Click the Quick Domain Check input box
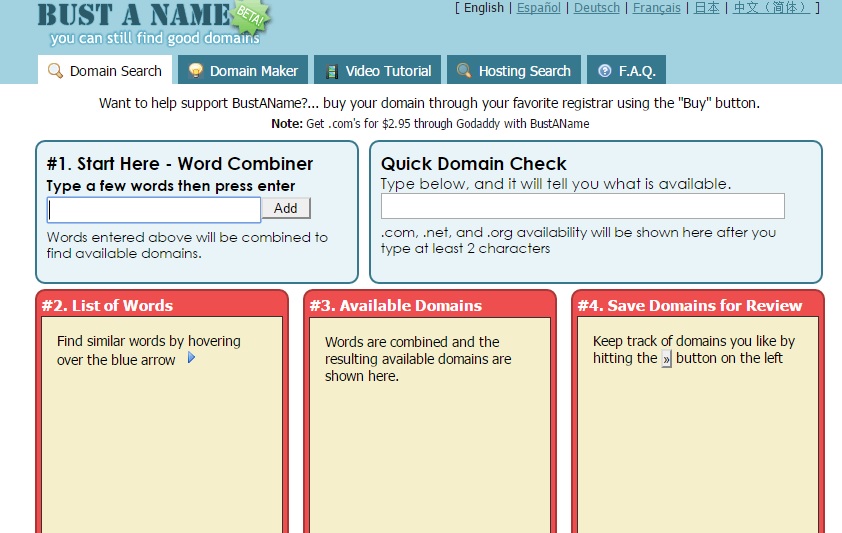This screenshot has height=533, width=842. pyautogui.click(x=582, y=206)
